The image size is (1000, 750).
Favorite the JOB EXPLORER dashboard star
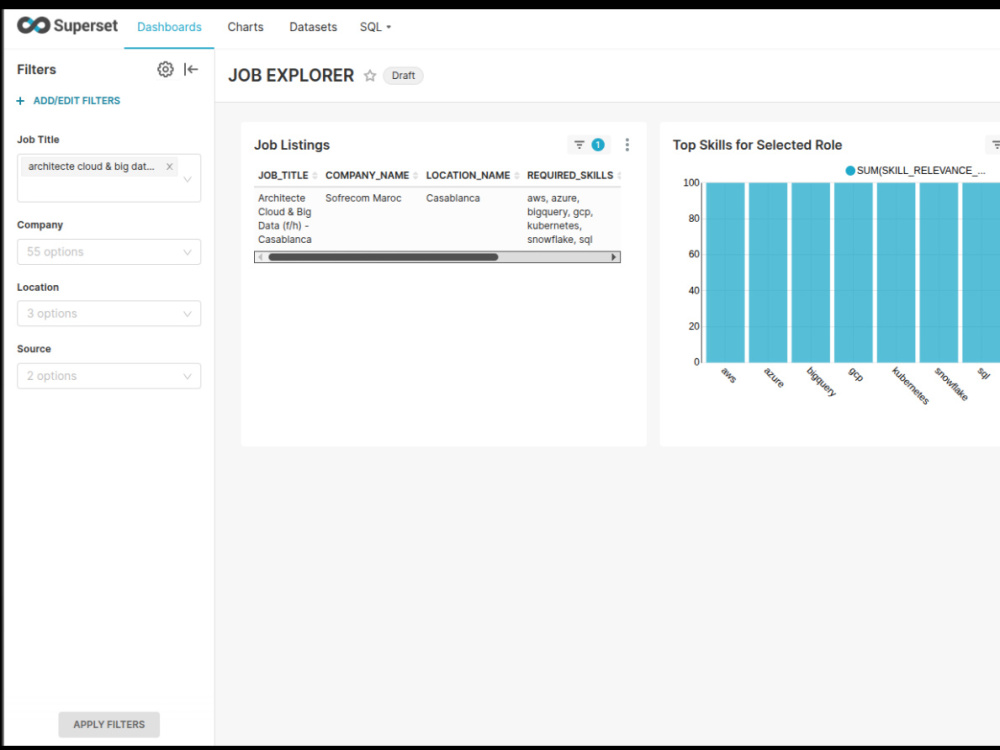[x=370, y=75]
